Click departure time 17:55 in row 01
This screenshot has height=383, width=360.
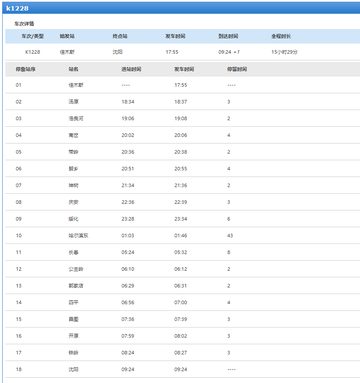181,85
